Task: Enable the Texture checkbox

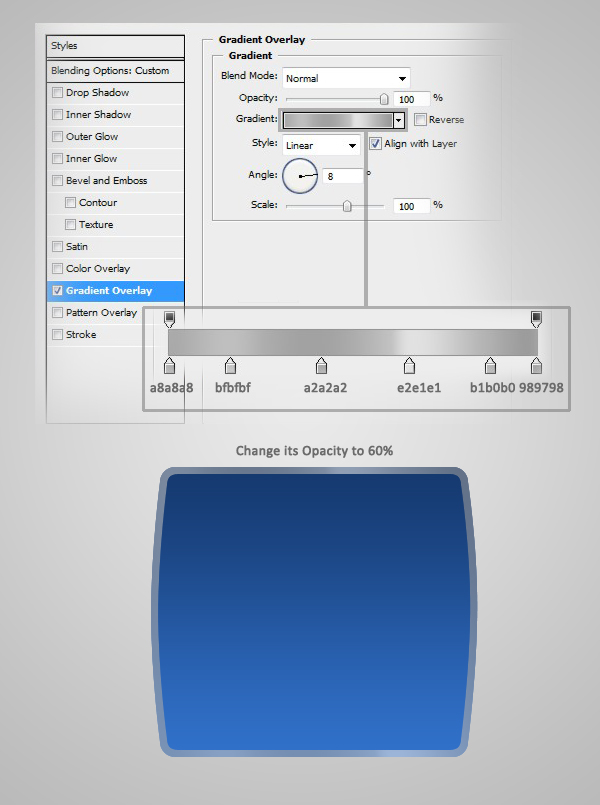Action: (x=70, y=224)
